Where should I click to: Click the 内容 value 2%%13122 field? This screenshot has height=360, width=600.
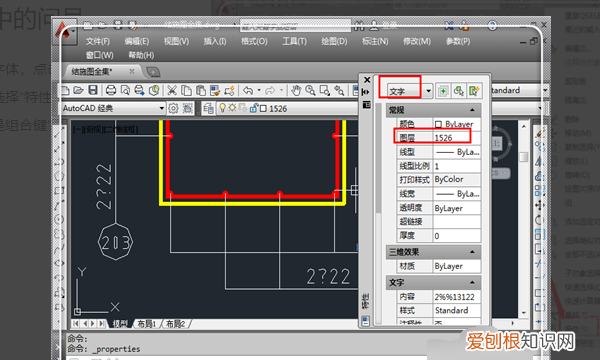coord(457,296)
